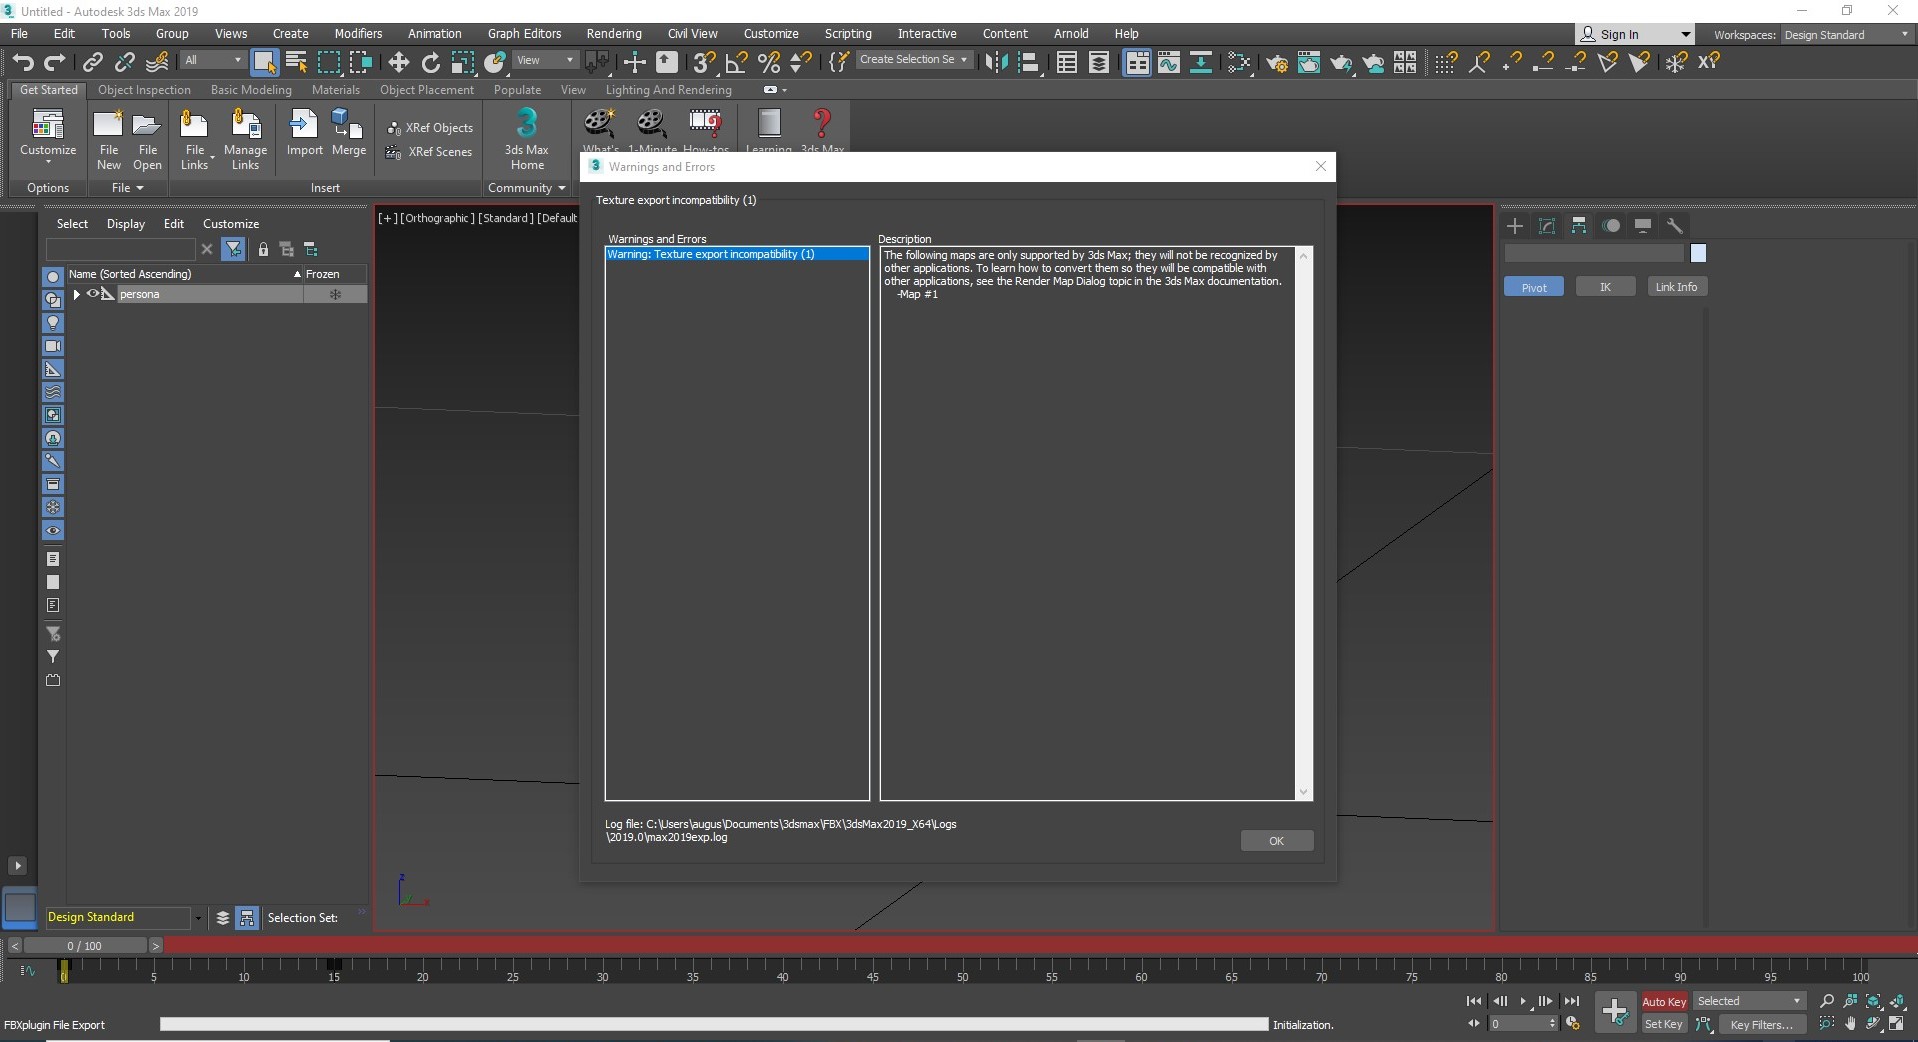
Task: Select the Bind to Space Warp tool
Action: (x=157, y=62)
